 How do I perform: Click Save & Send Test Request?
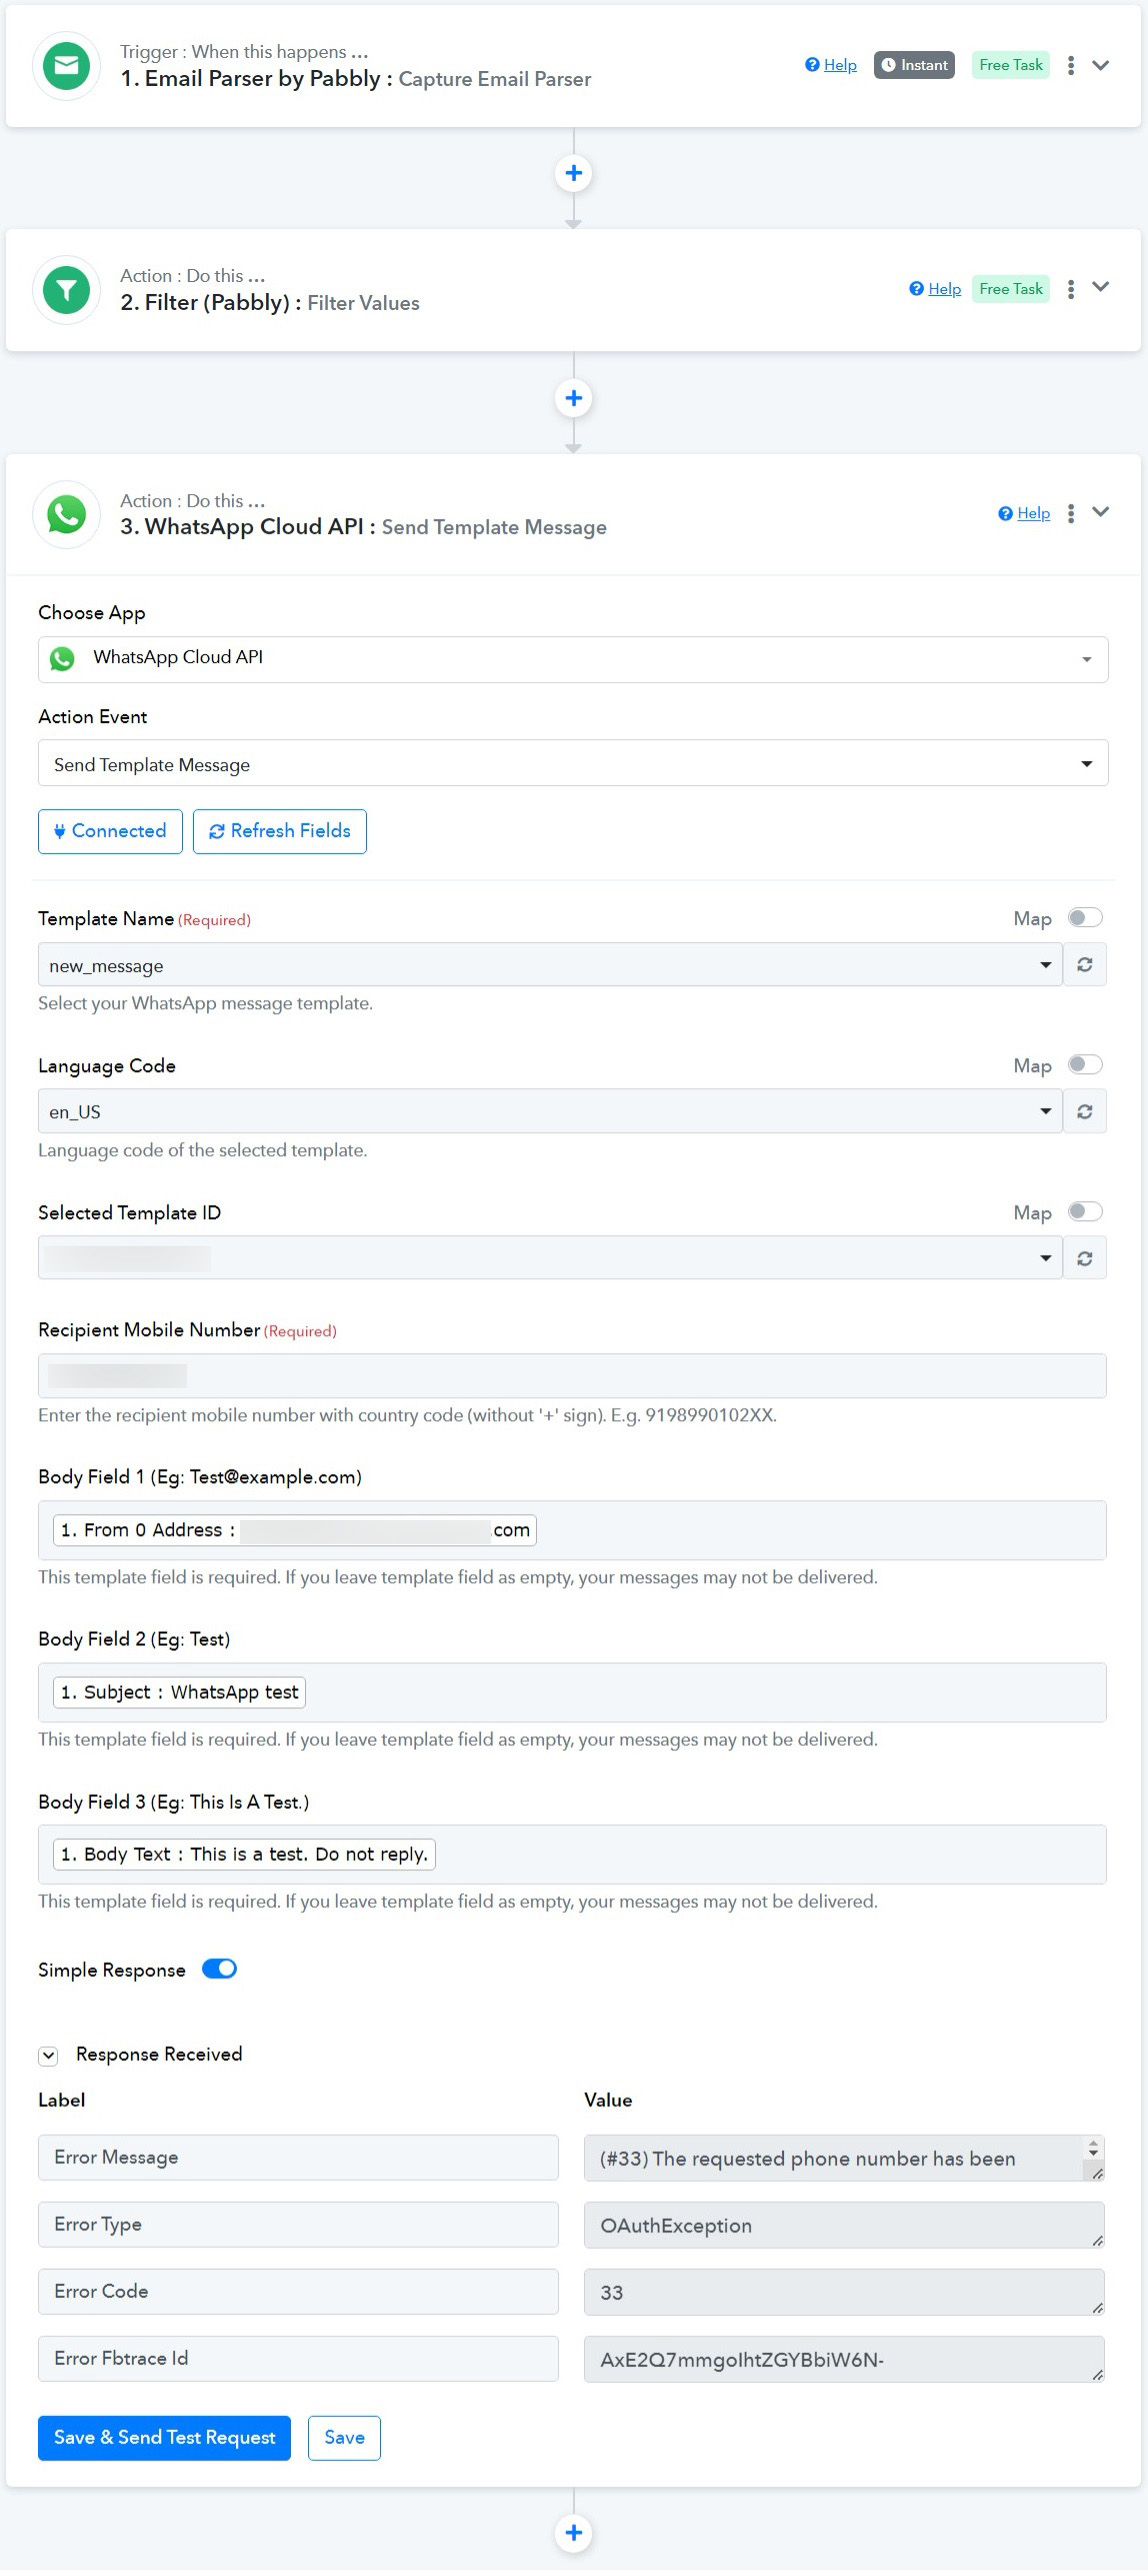(x=164, y=2437)
